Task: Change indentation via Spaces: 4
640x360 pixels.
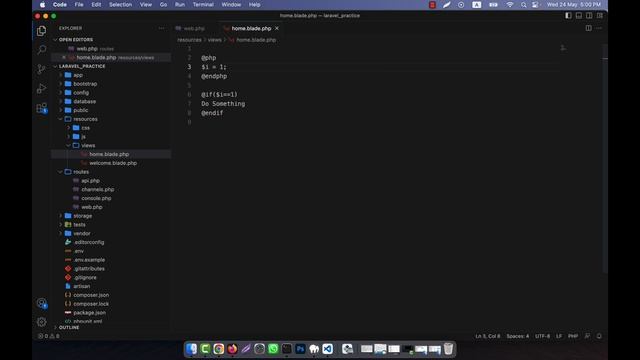Action: [x=518, y=336]
